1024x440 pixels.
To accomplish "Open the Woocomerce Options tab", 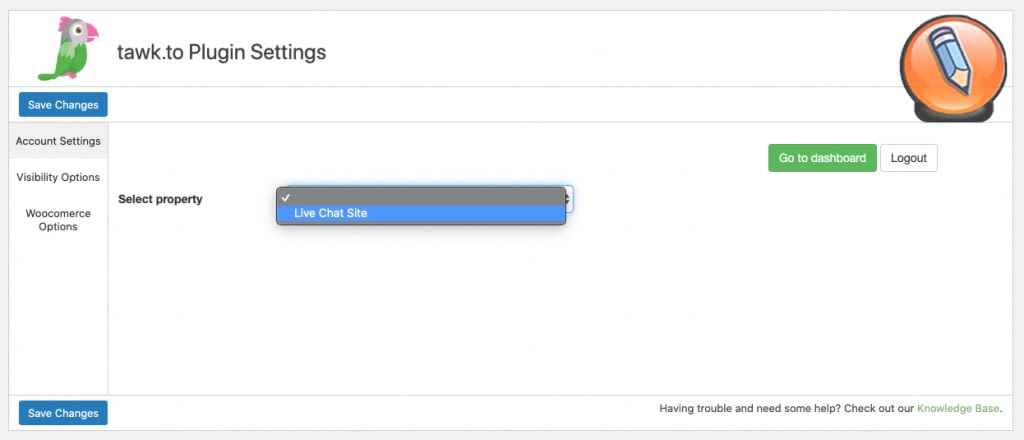I will click(x=58, y=219).
